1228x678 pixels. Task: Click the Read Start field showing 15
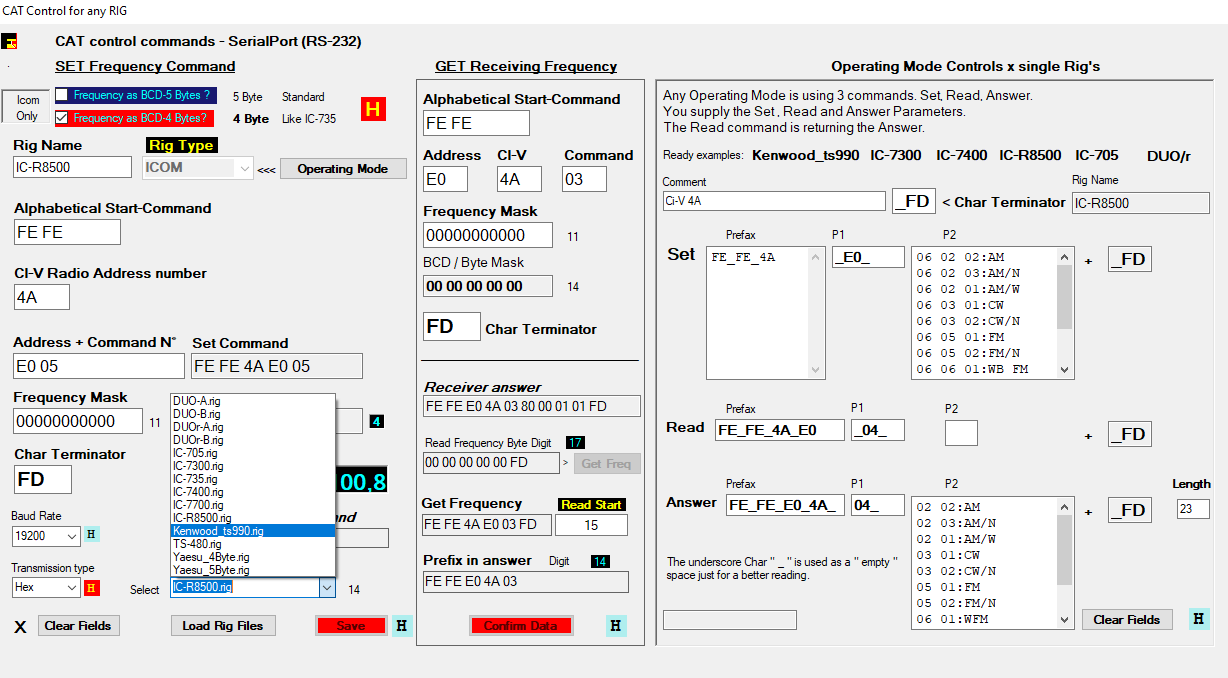point(591,525)
